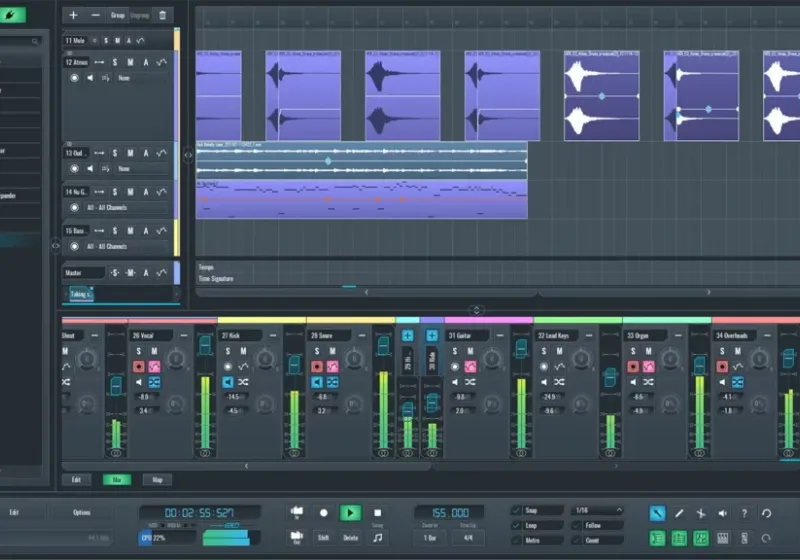Image resolution: width=800 pixels, height=560 pixels.
Task: Click the green Play button
Action: click(x=351, y=513)
